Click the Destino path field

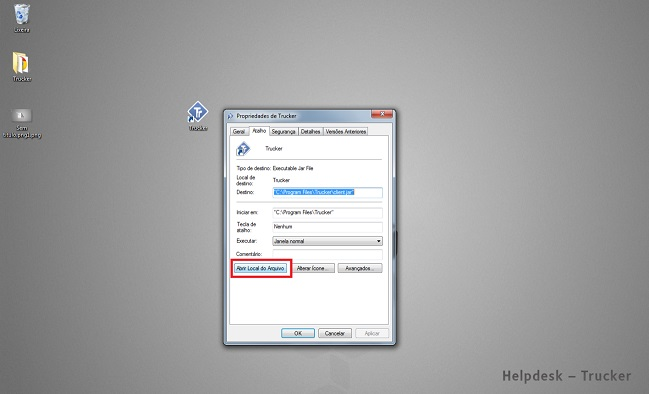327,192
